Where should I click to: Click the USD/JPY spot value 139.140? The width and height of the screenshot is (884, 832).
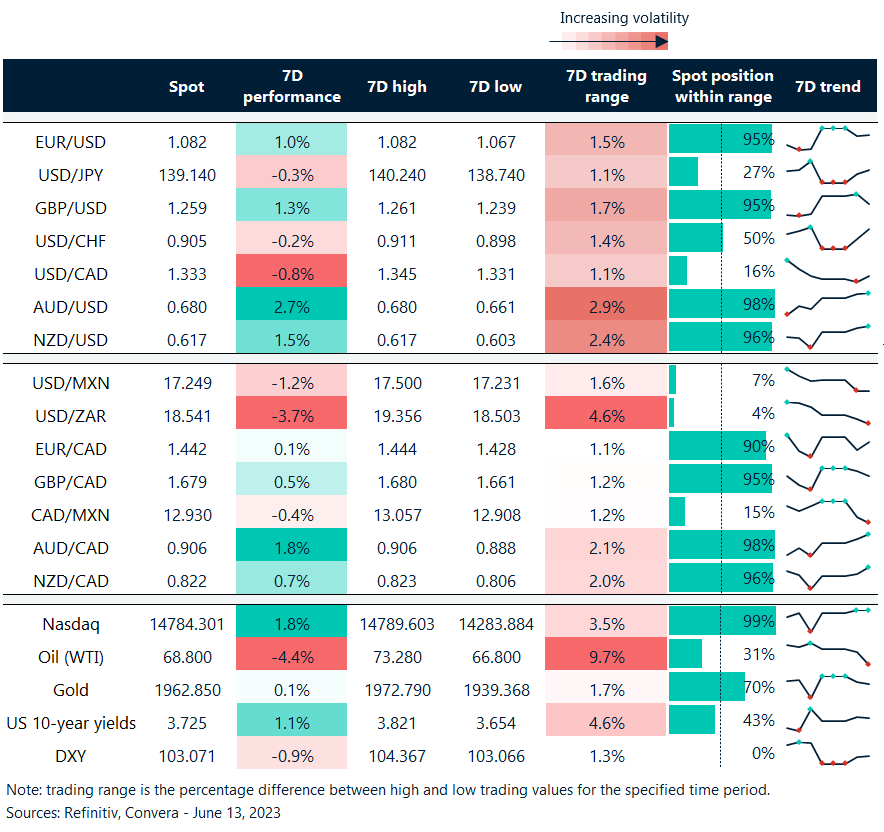tap(187, 175)
